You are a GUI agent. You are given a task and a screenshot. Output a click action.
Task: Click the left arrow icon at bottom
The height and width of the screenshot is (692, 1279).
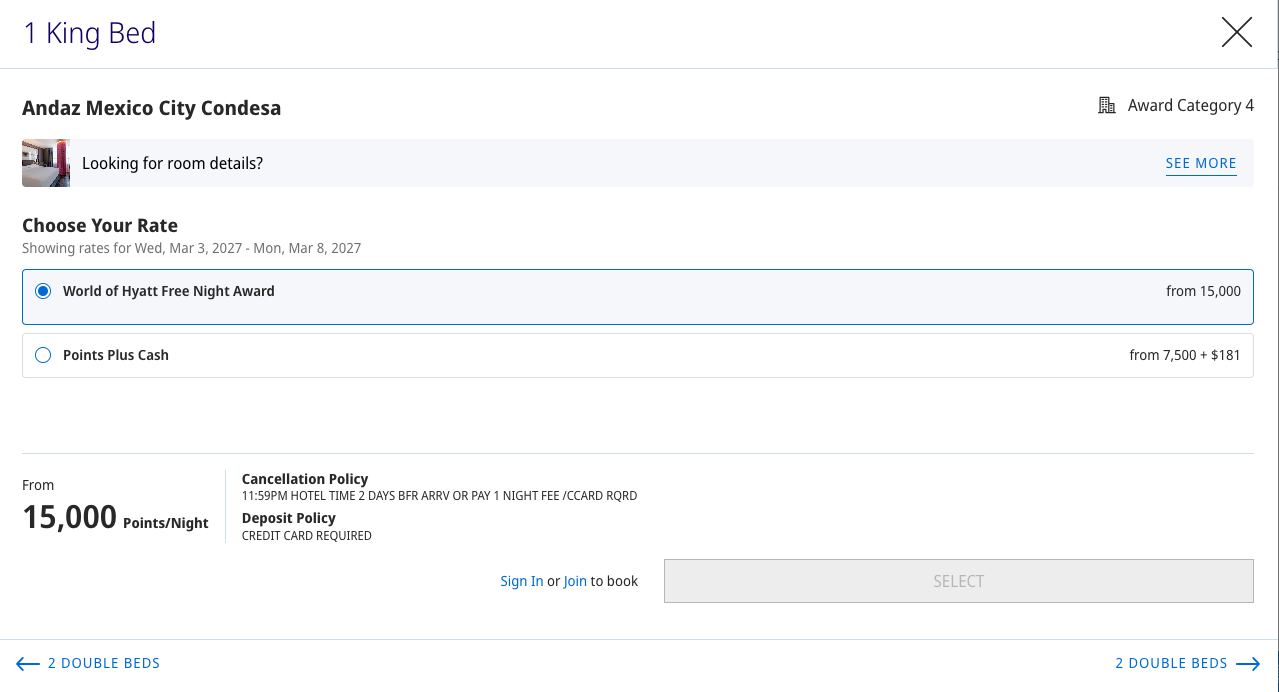28,664
